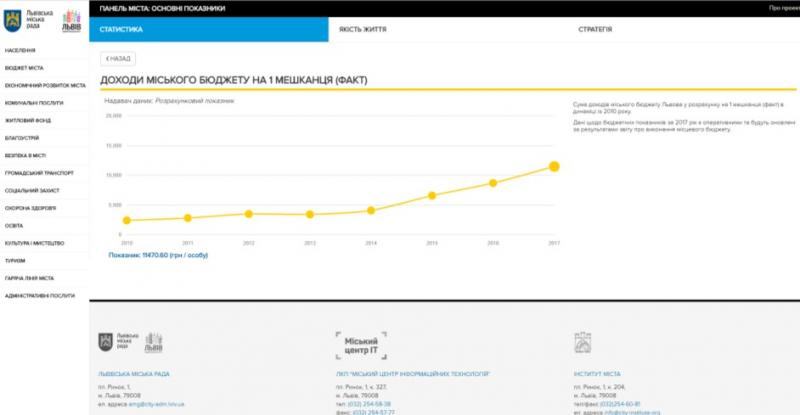800x415 pixels.
Task: Open ЖИТЛОВИЙ ФОНД sidebar item
Action: pos(28,120)
